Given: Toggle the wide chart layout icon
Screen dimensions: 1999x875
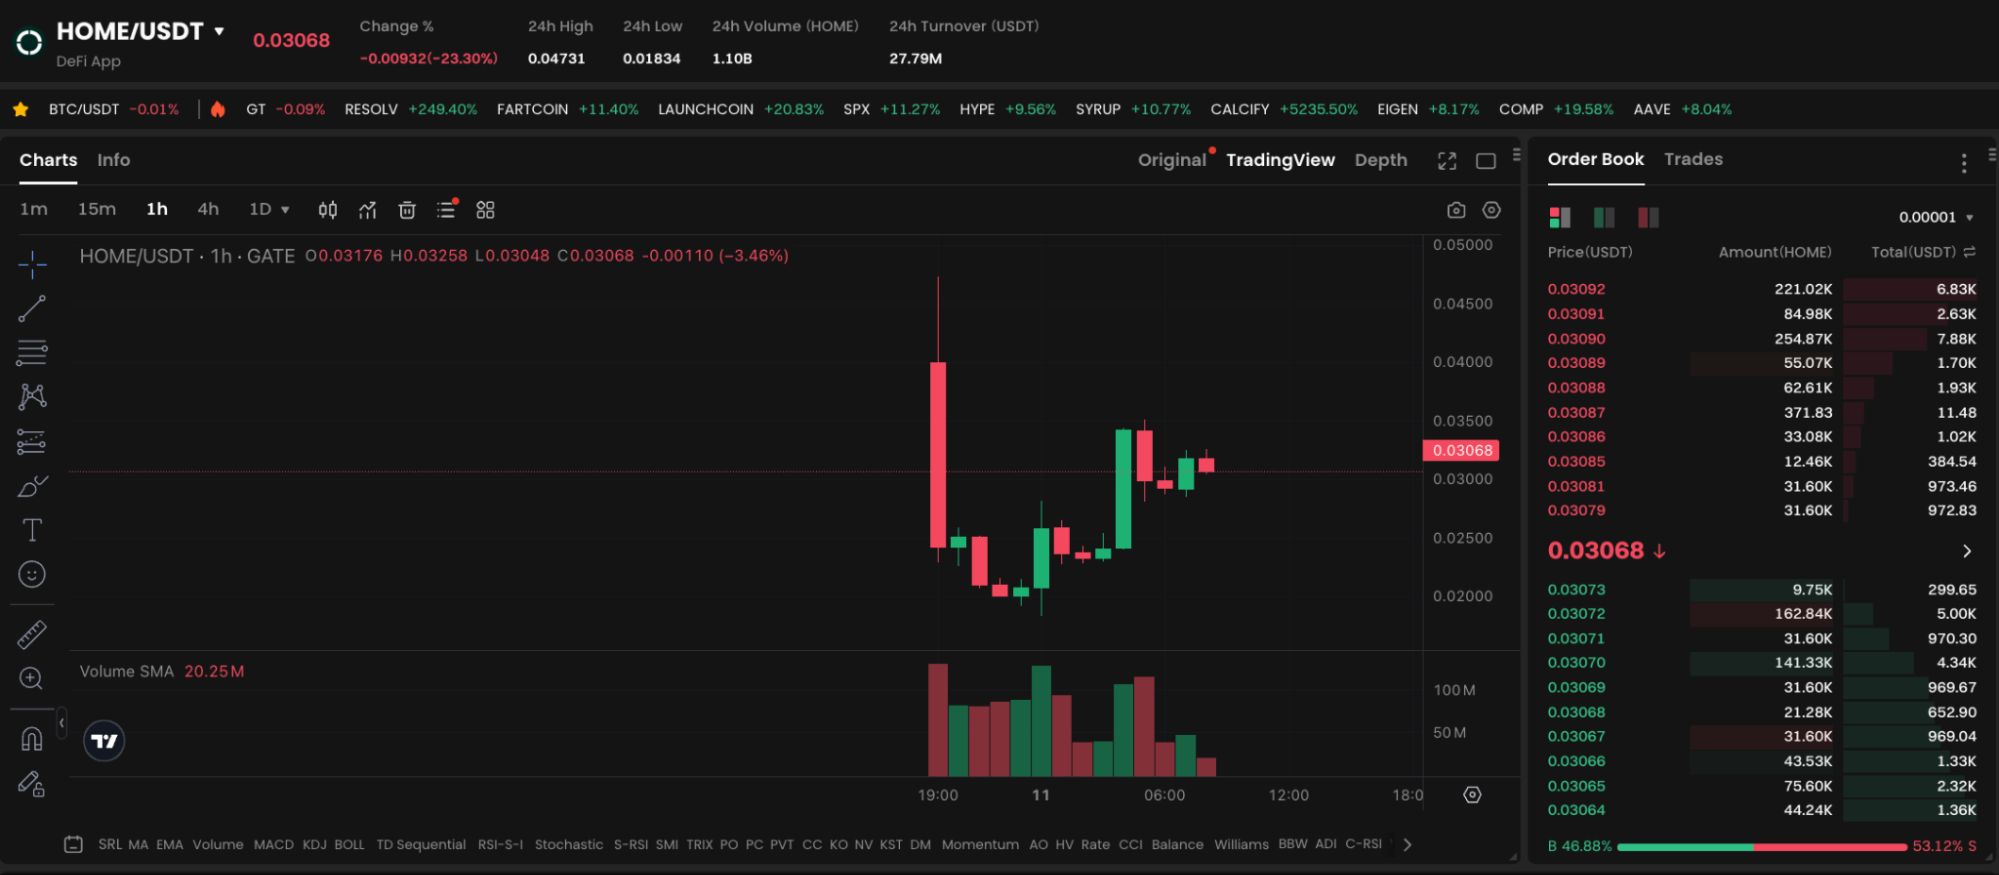Looking at the screenshot, I should point(1486,161).
